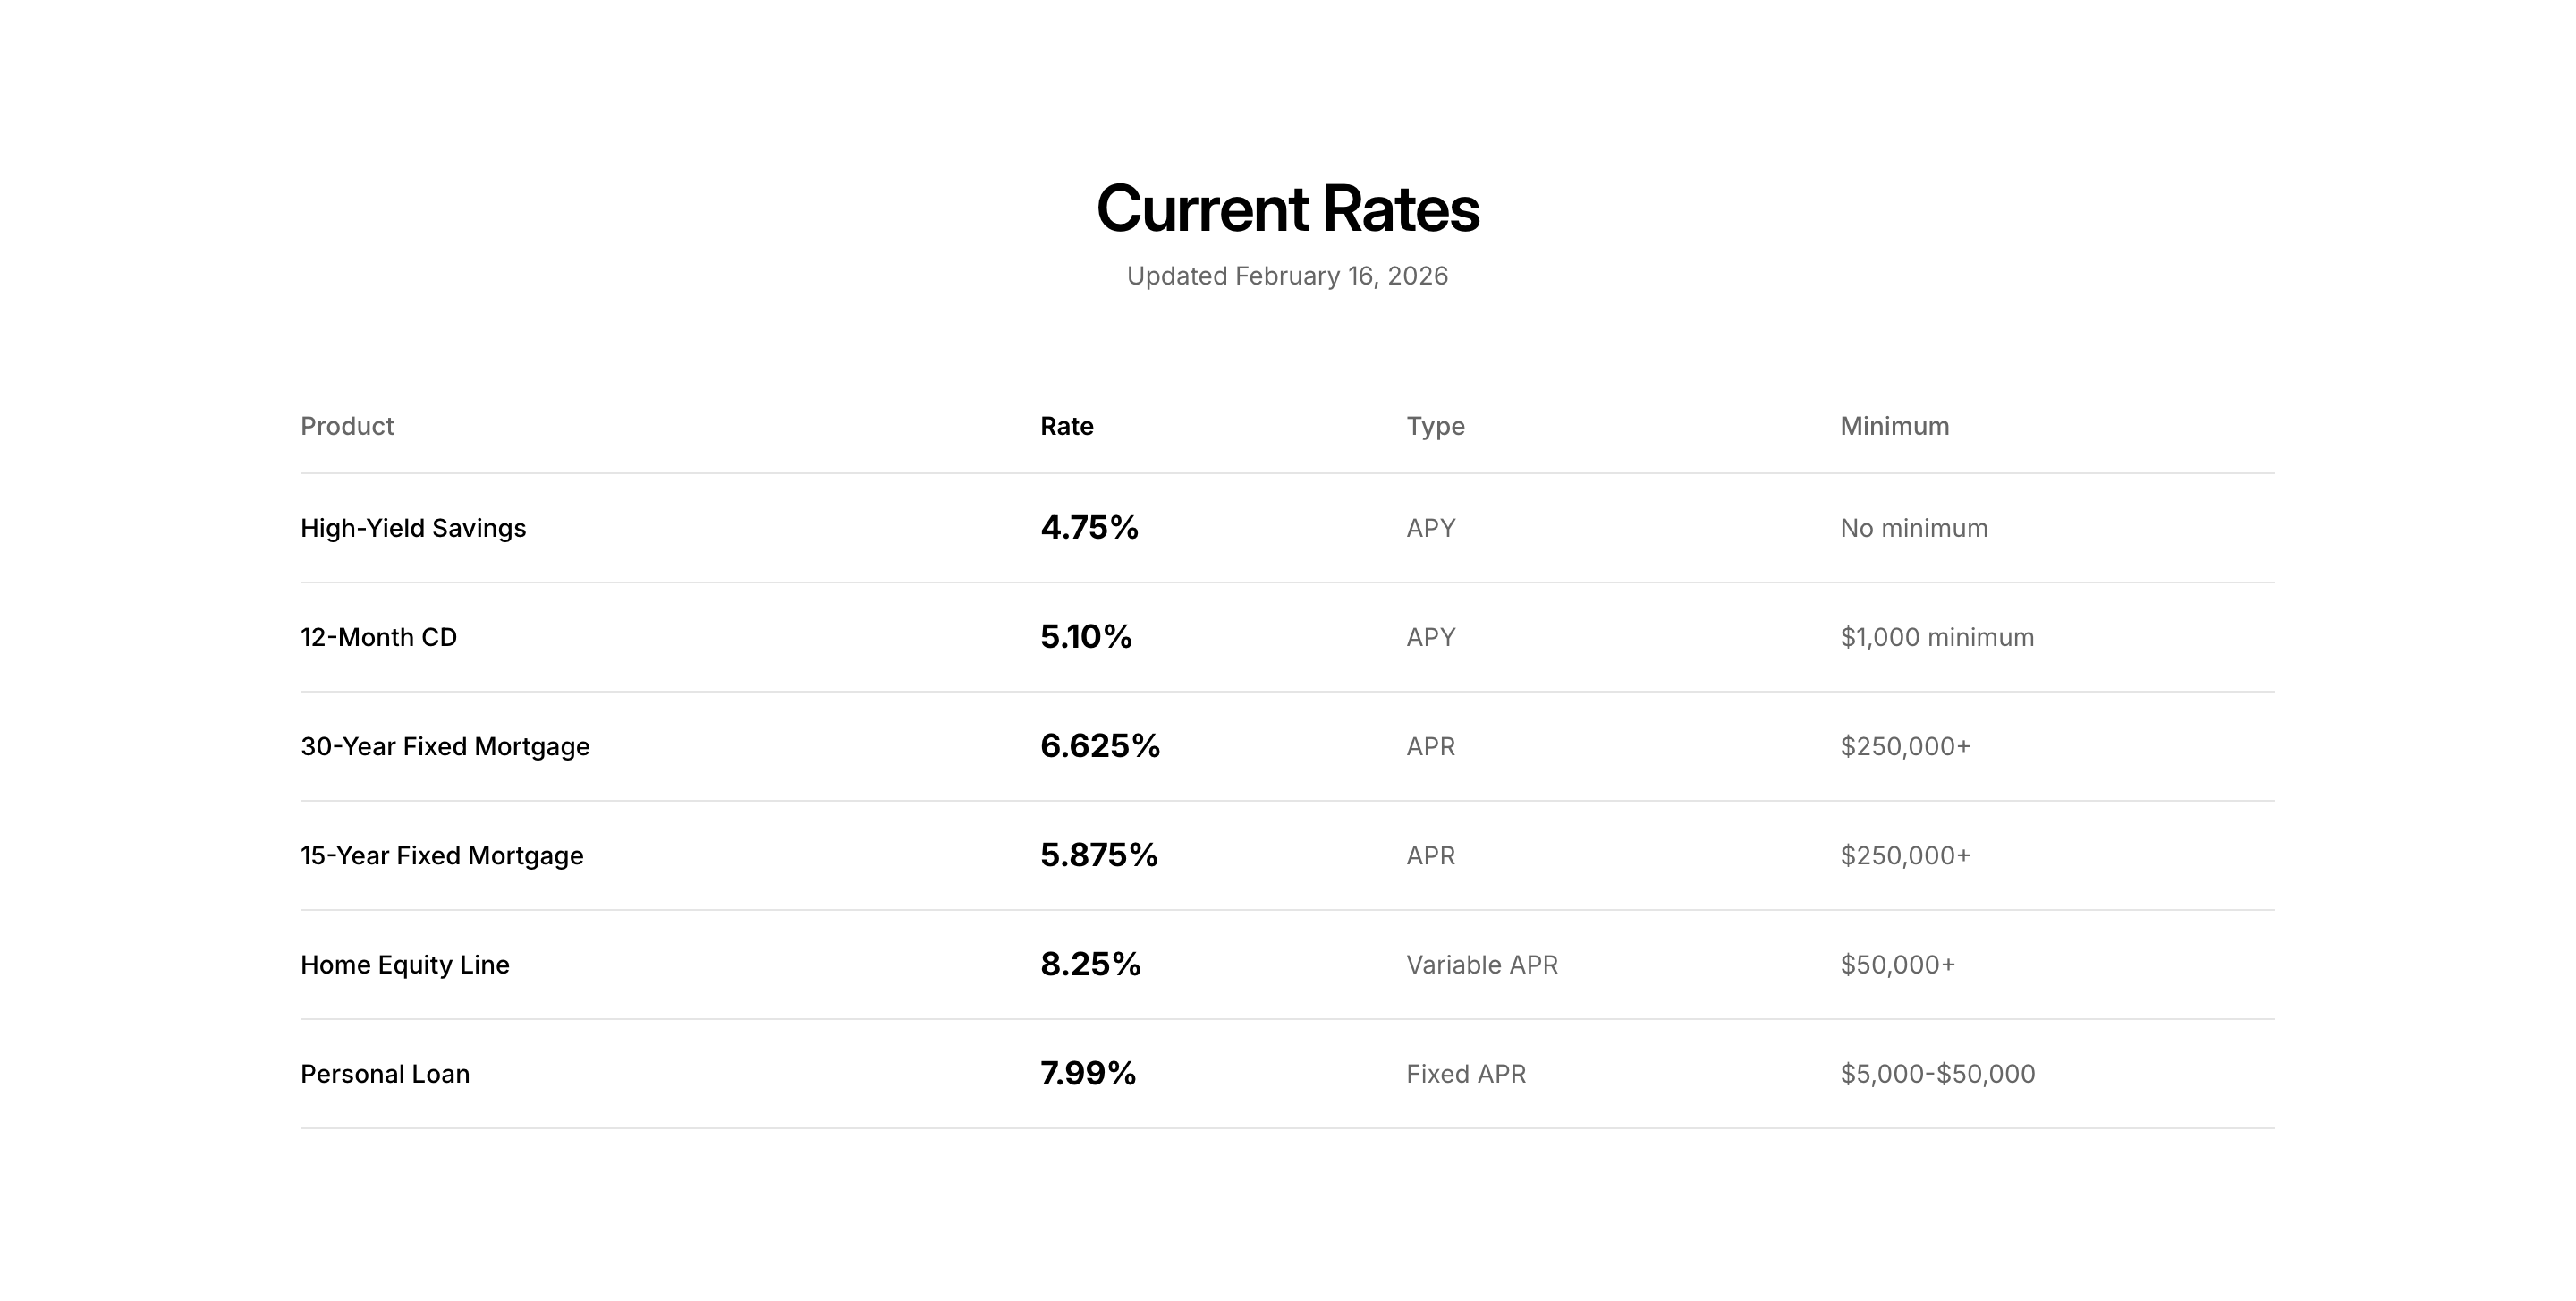The height and width of the screenshot is (1301, 2576).
Task: Select the 5.10% CD rate value
Action: (x=1086, y=636)
